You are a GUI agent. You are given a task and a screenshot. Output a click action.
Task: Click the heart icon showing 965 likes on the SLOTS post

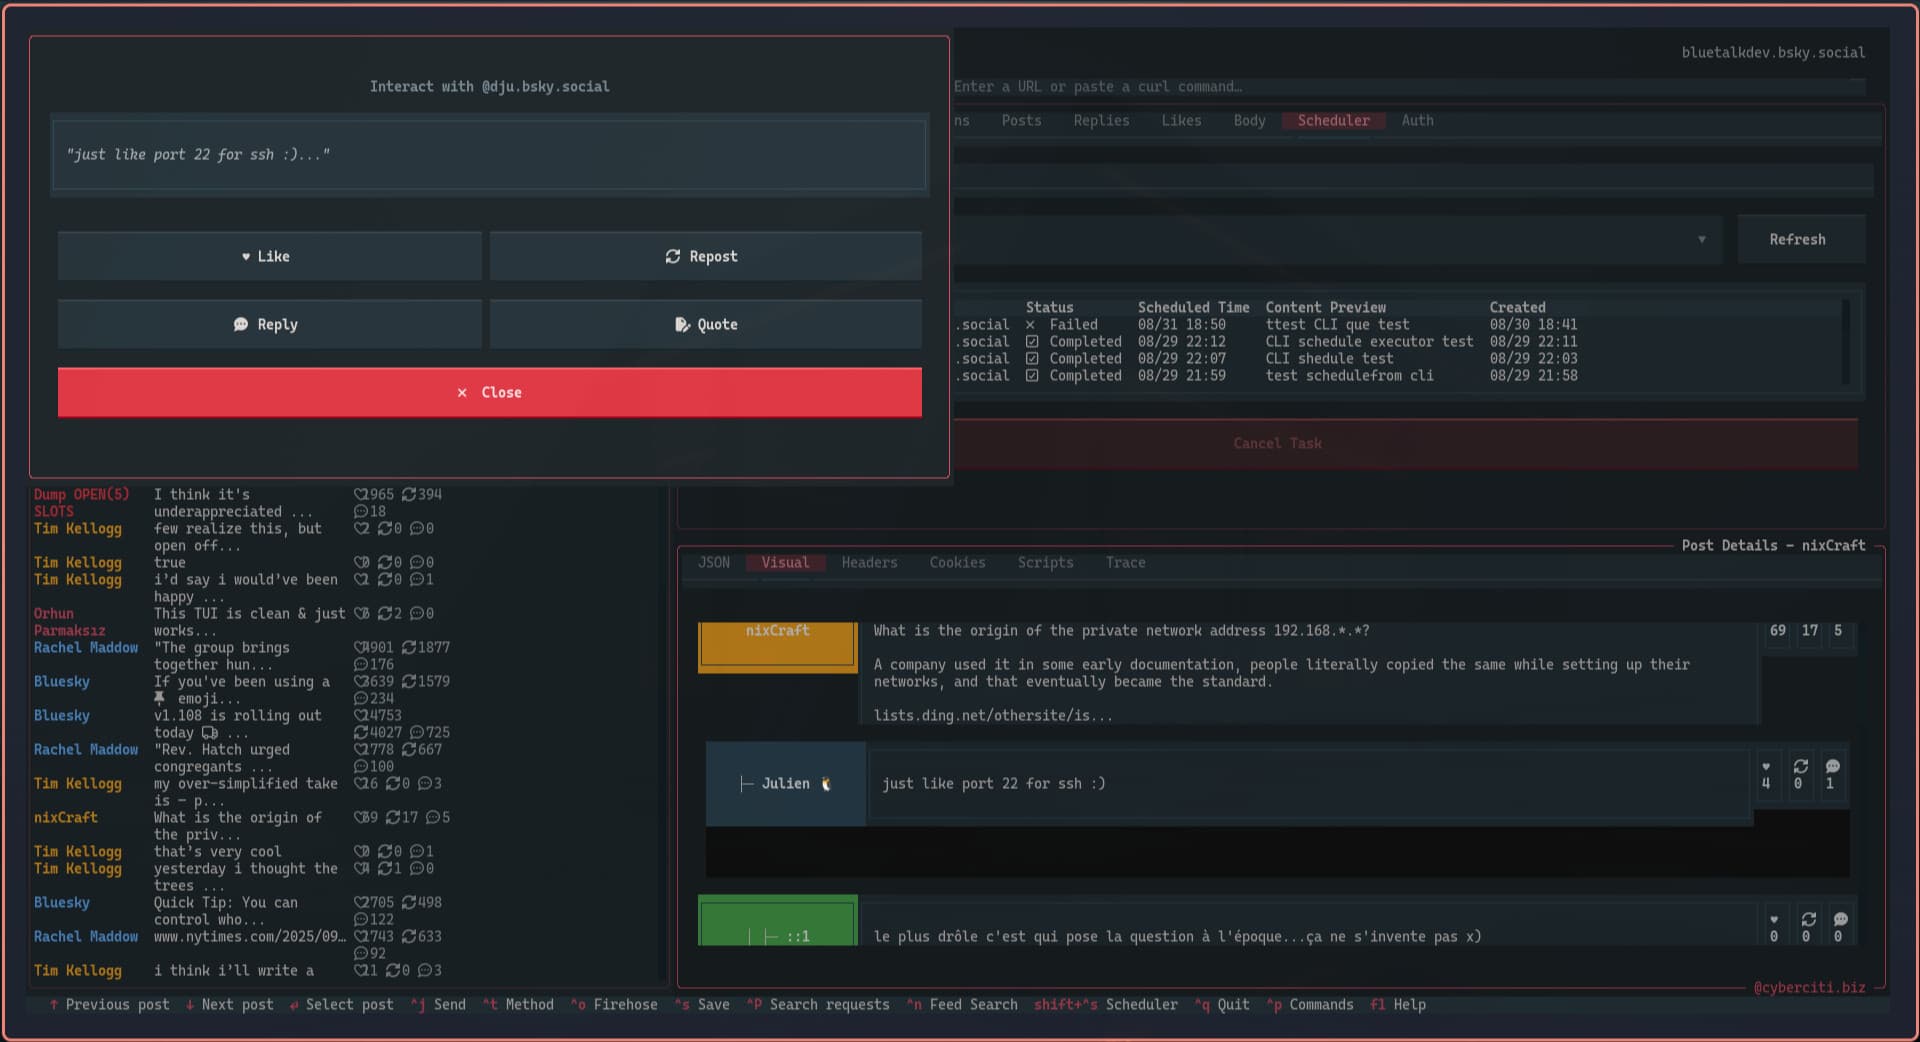pyautogui.click(x=362, y=494)
